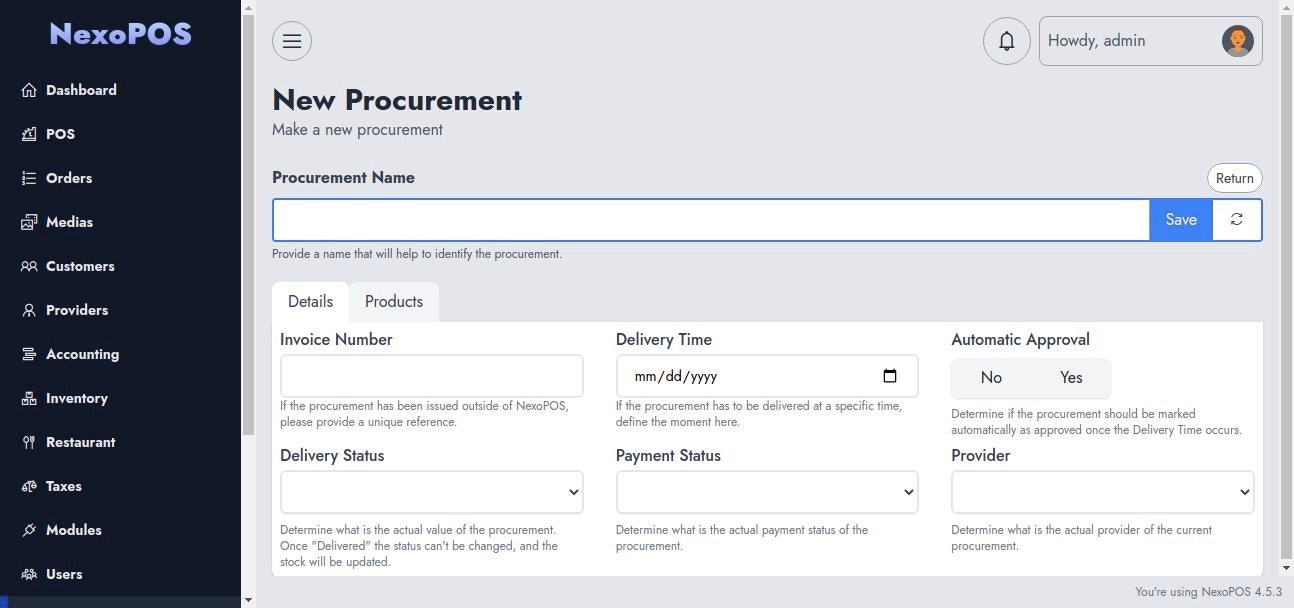
Task: Click the Dashboard home icon
Action: [x=29, y=90]
